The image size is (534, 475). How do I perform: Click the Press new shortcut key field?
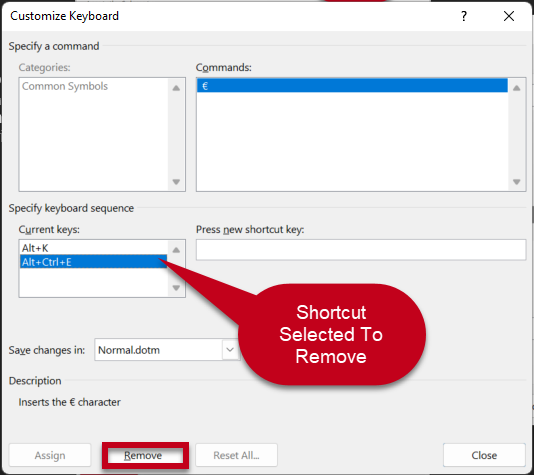pyautogui.click(x=361, y=250)
